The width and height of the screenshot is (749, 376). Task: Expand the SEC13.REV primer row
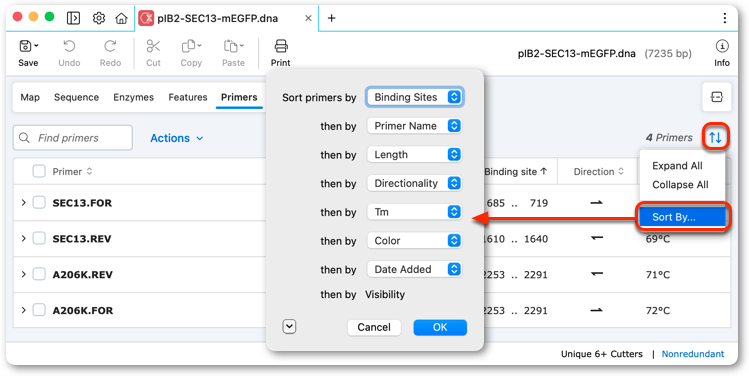[x=23, y=238]
